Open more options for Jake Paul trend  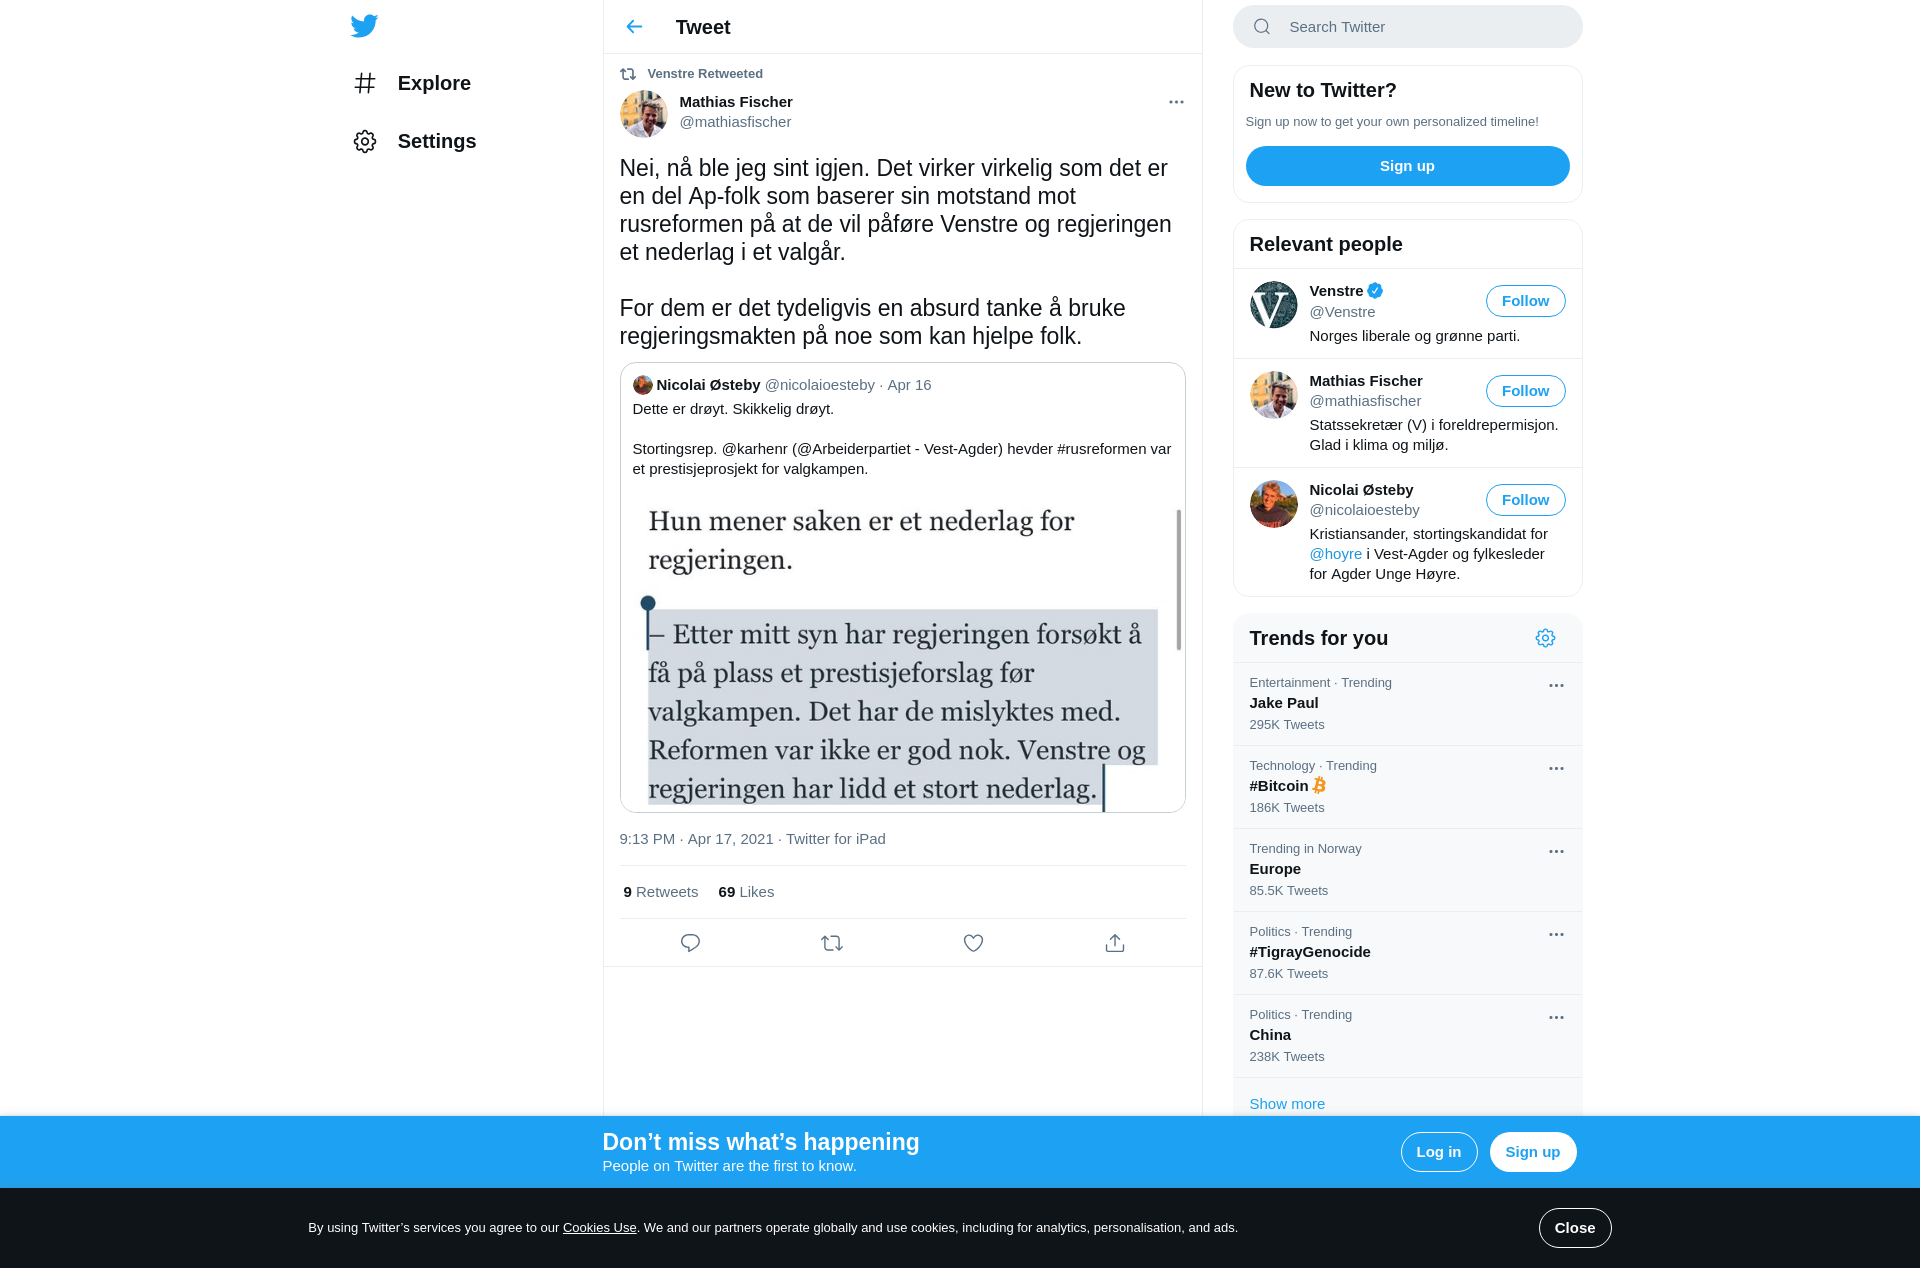[1556, 686]
